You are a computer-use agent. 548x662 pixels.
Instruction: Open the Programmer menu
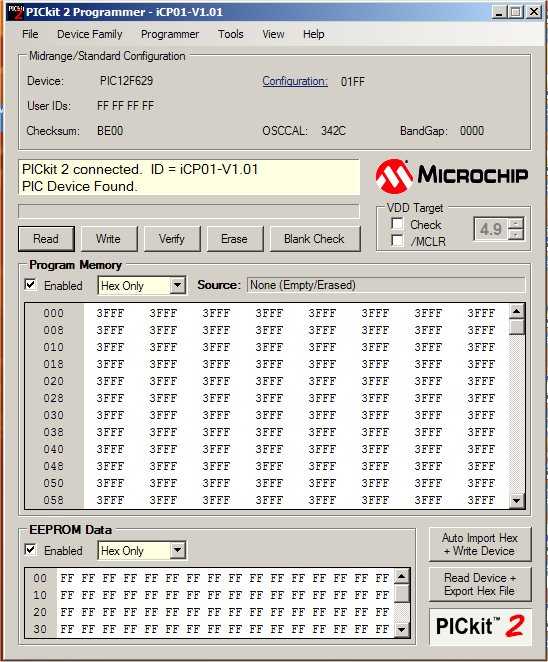click(170, 34)
